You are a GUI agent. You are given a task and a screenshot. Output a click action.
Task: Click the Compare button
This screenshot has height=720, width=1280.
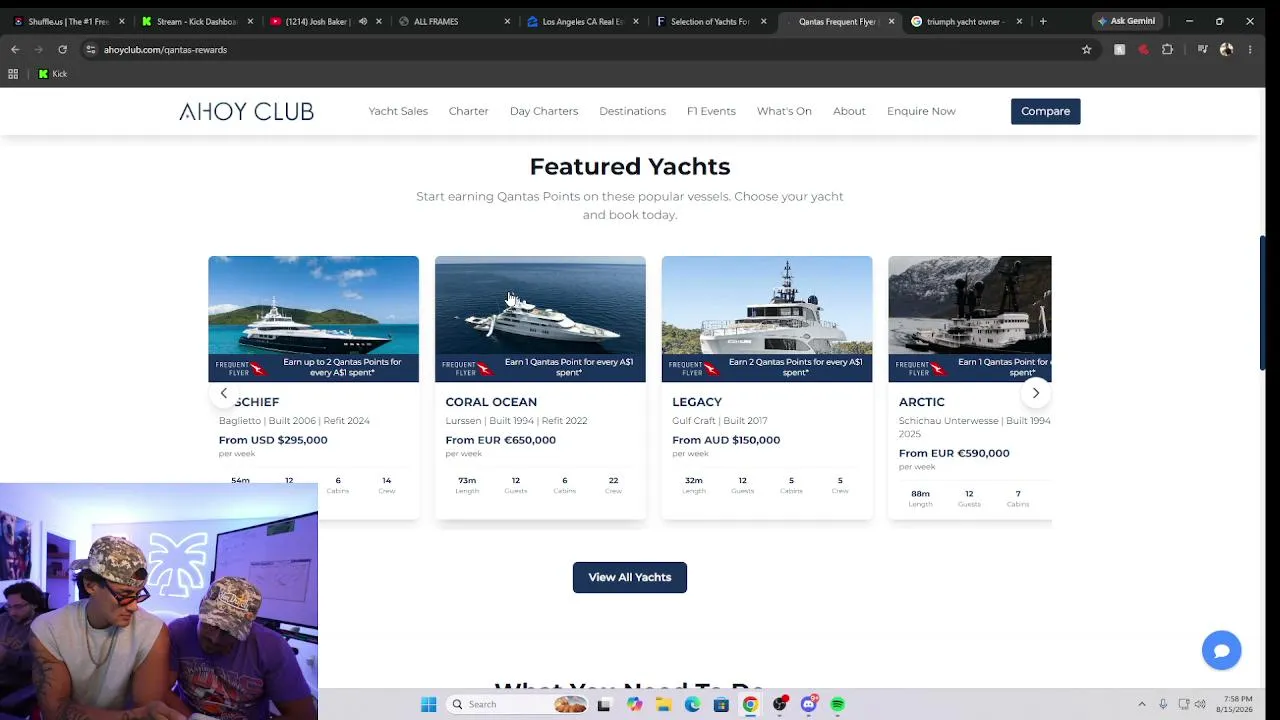(1045, 111)
